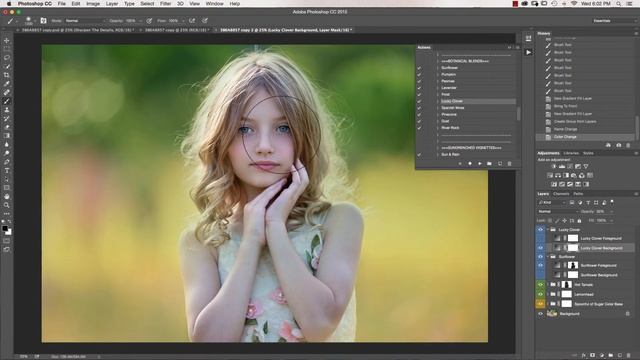Screen dimensions: 640x360
Task: Collapse the Sunflower layer group
Action: tap(548, 257)
